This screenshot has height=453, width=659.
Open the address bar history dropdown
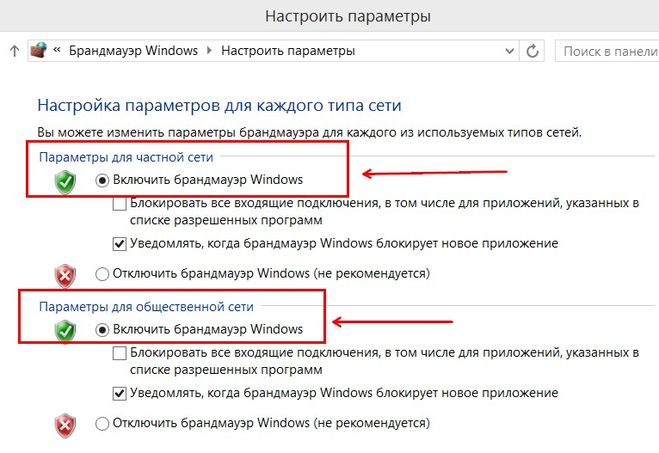pyautogui.click(x=509, y=51)
